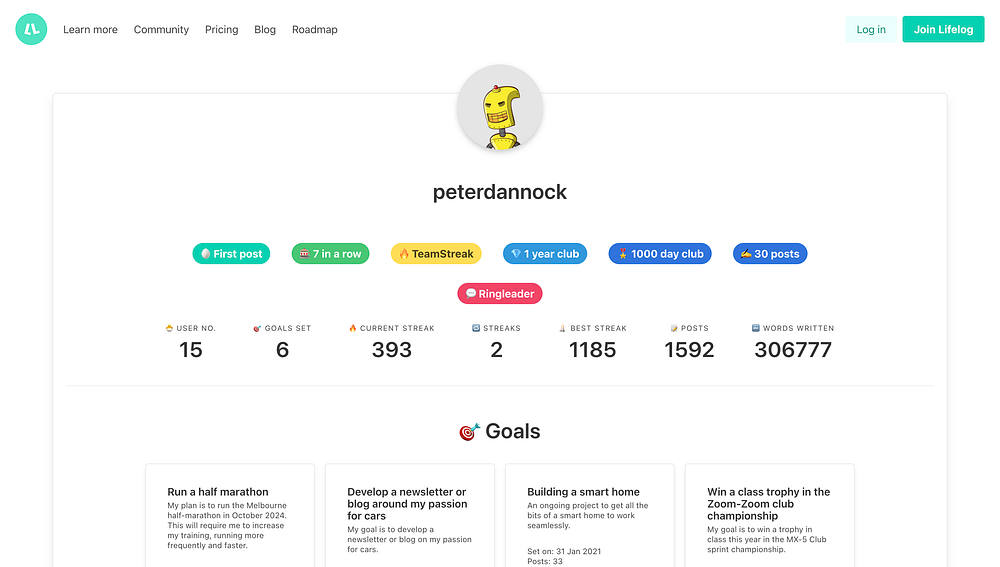Viewport: 1000px width, 567px height.
Task: Click the Ringleader badge
Action: (500, 294)
